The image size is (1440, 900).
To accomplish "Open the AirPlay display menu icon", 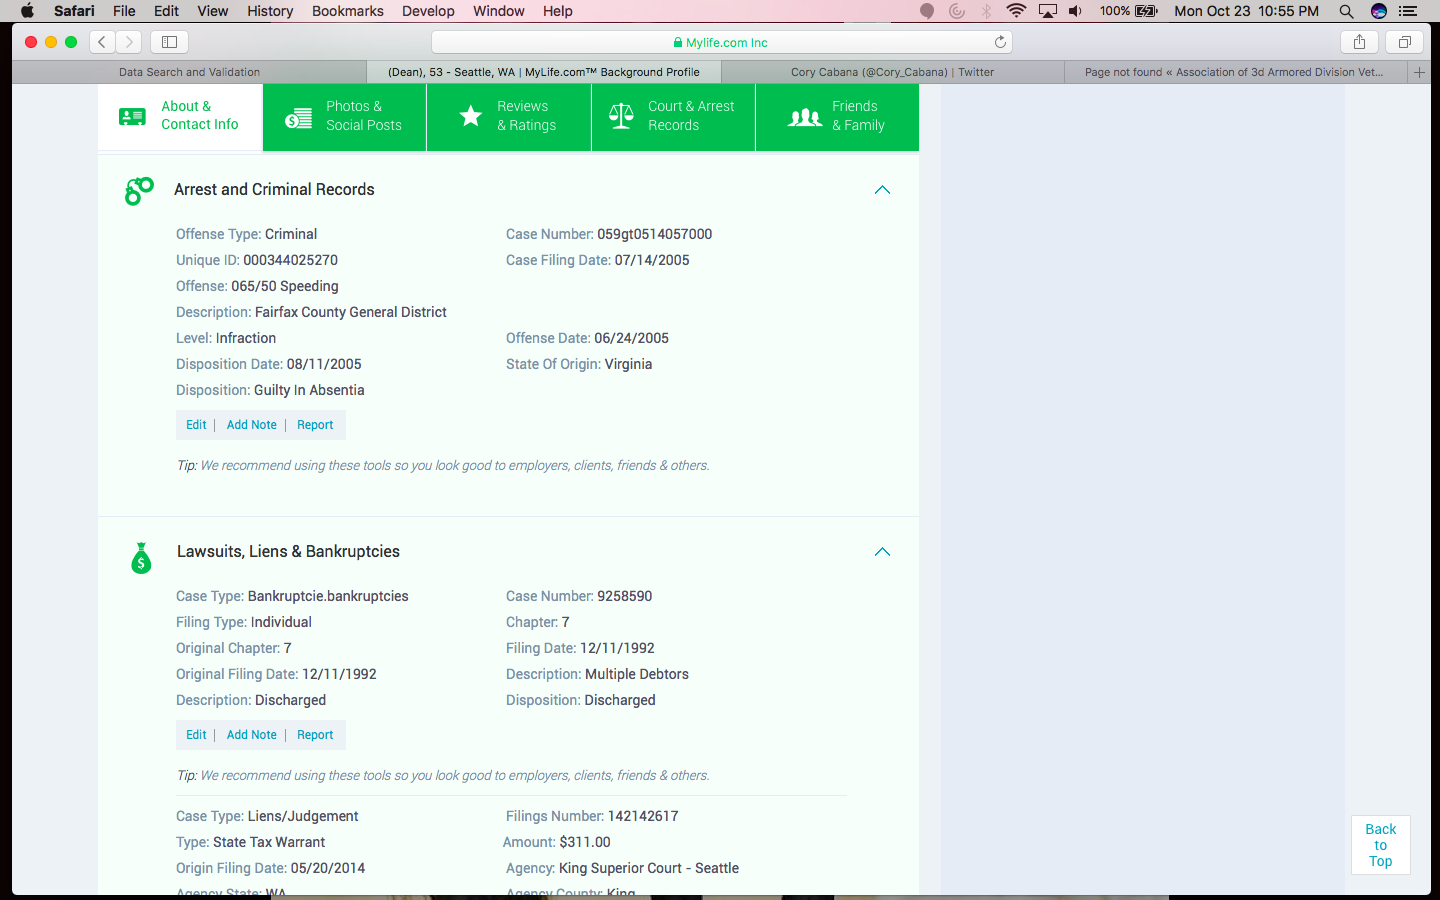I will click(1047, 11).
